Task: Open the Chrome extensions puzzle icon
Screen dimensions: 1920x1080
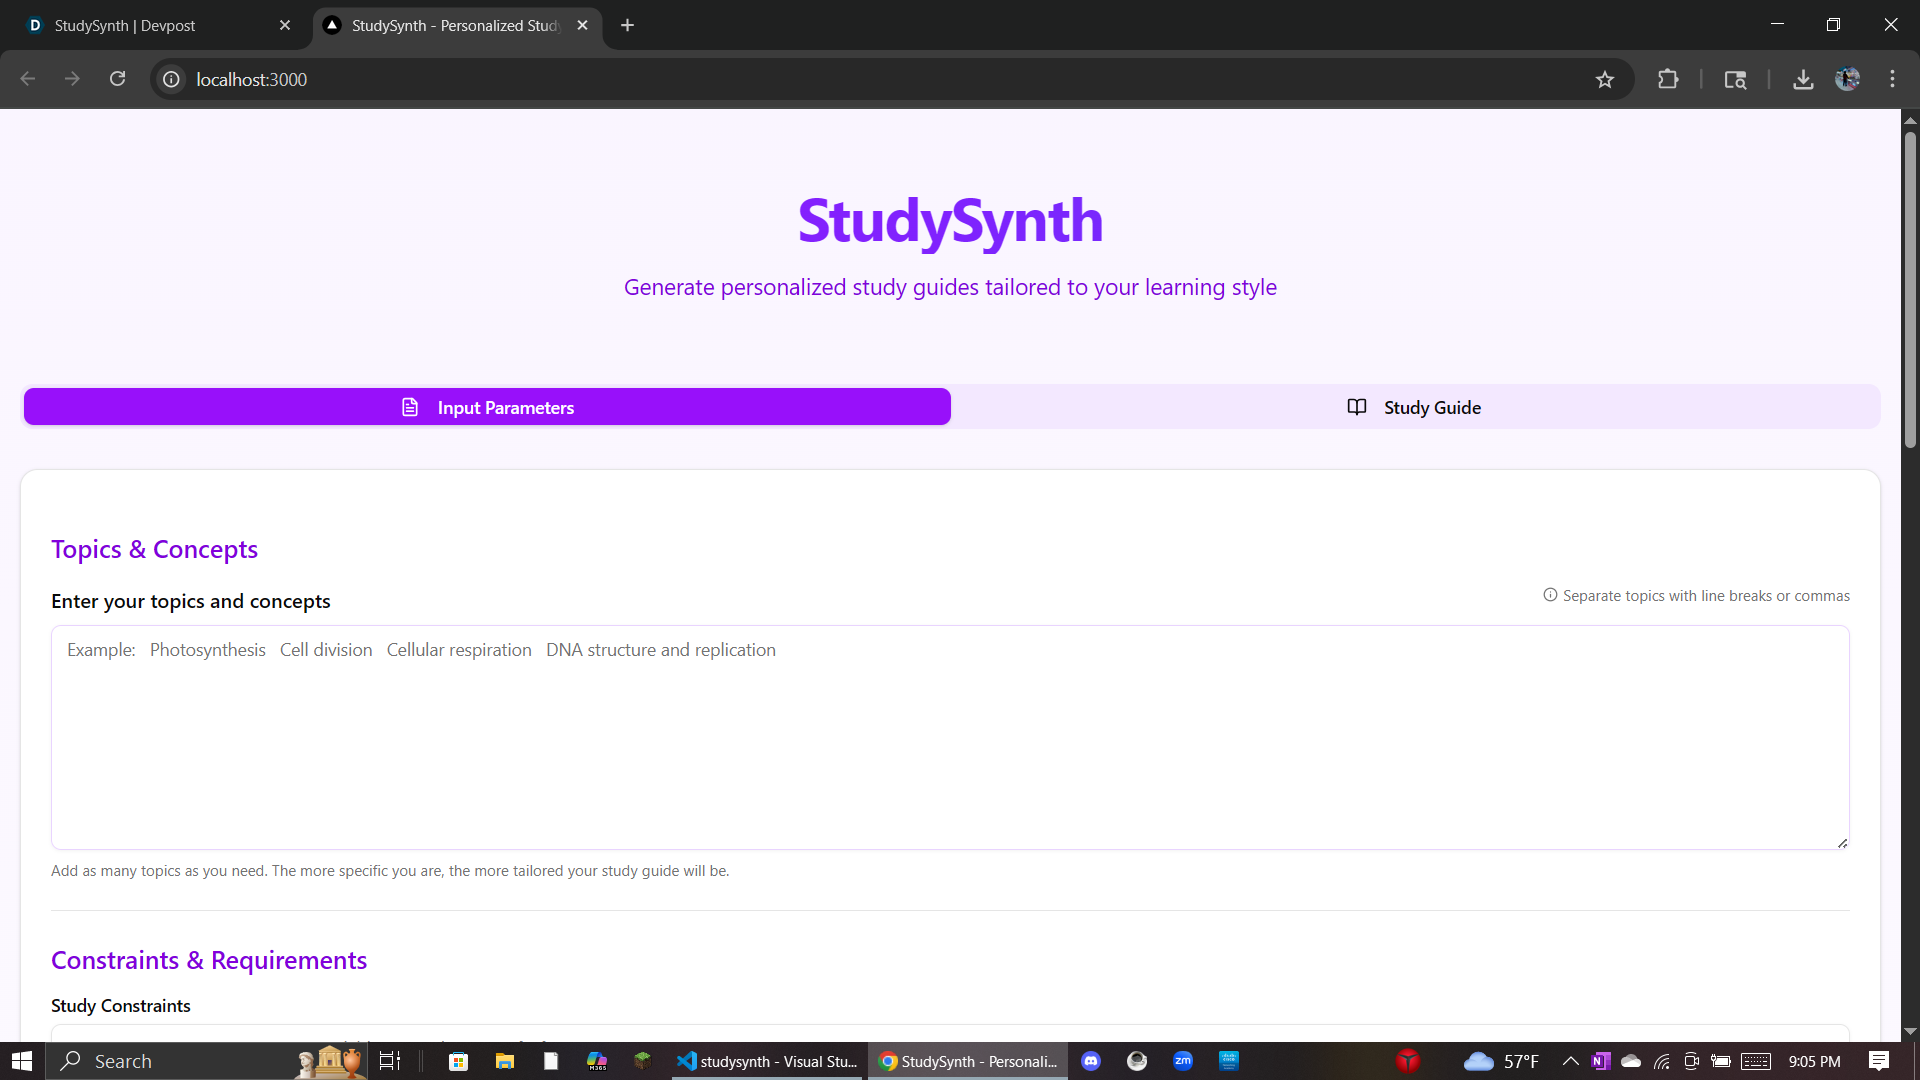Action: click(x=1667, y=80)
